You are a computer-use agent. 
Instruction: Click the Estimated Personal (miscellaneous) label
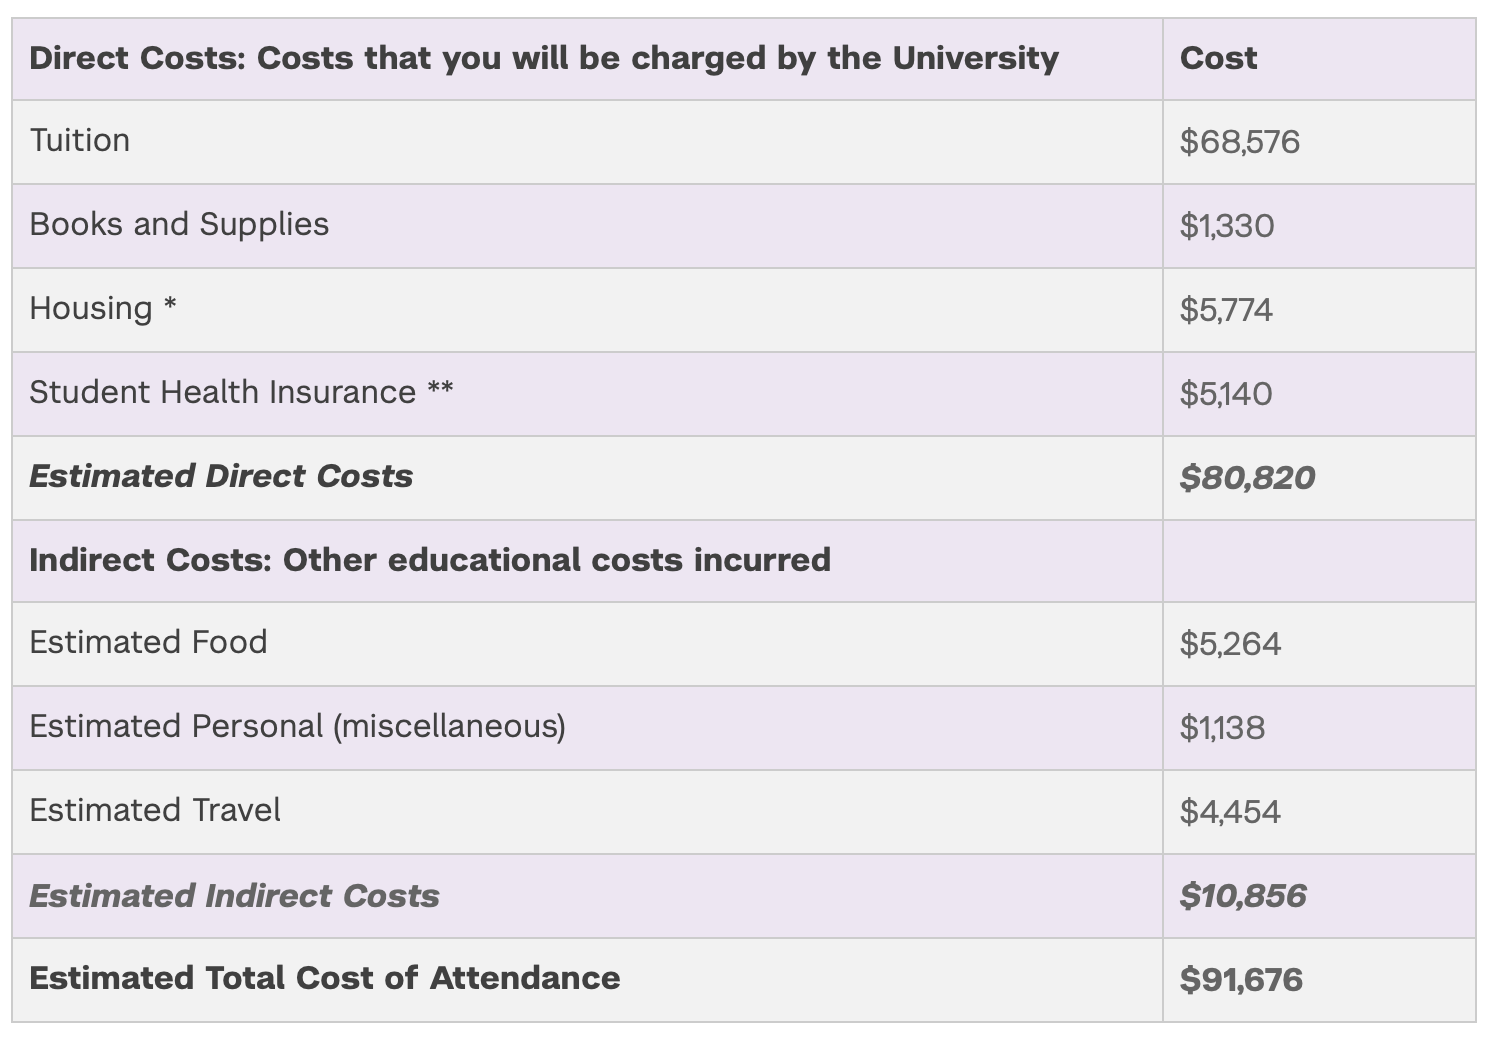[298, 726]
